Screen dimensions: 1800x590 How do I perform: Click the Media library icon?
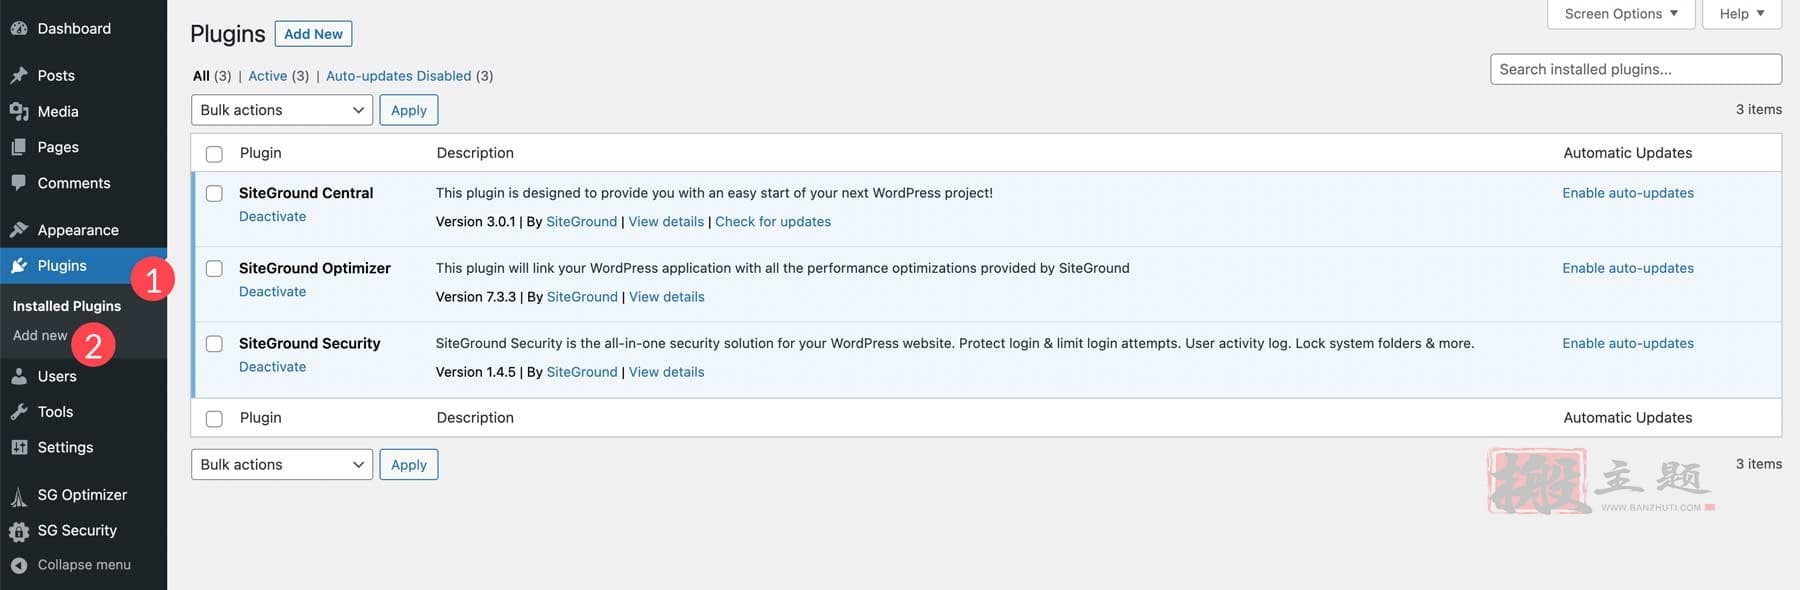19,111
